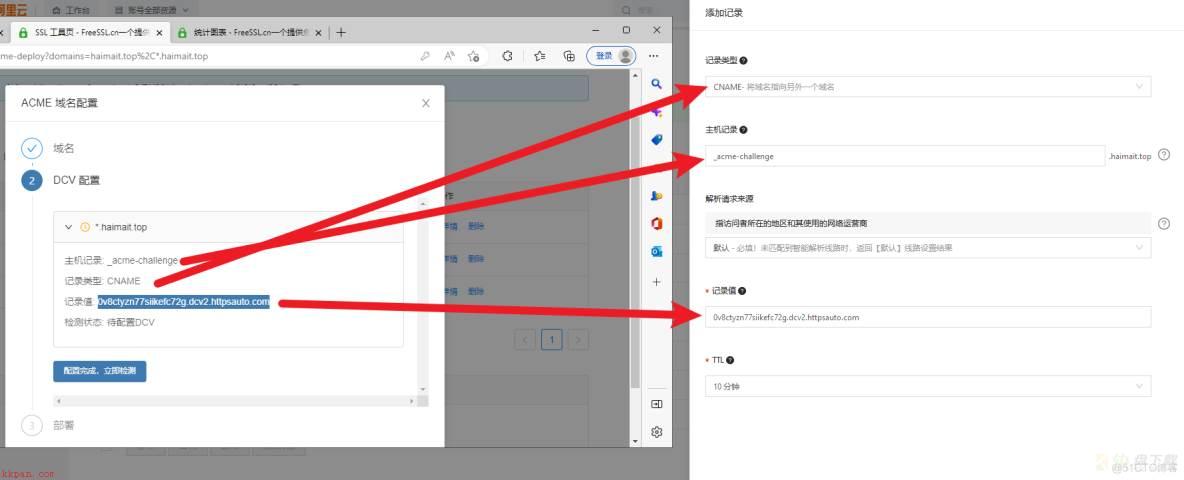Click help icon next to 记录值 label
Viewport: 1184px width, 480px height.
pos(742,291)
